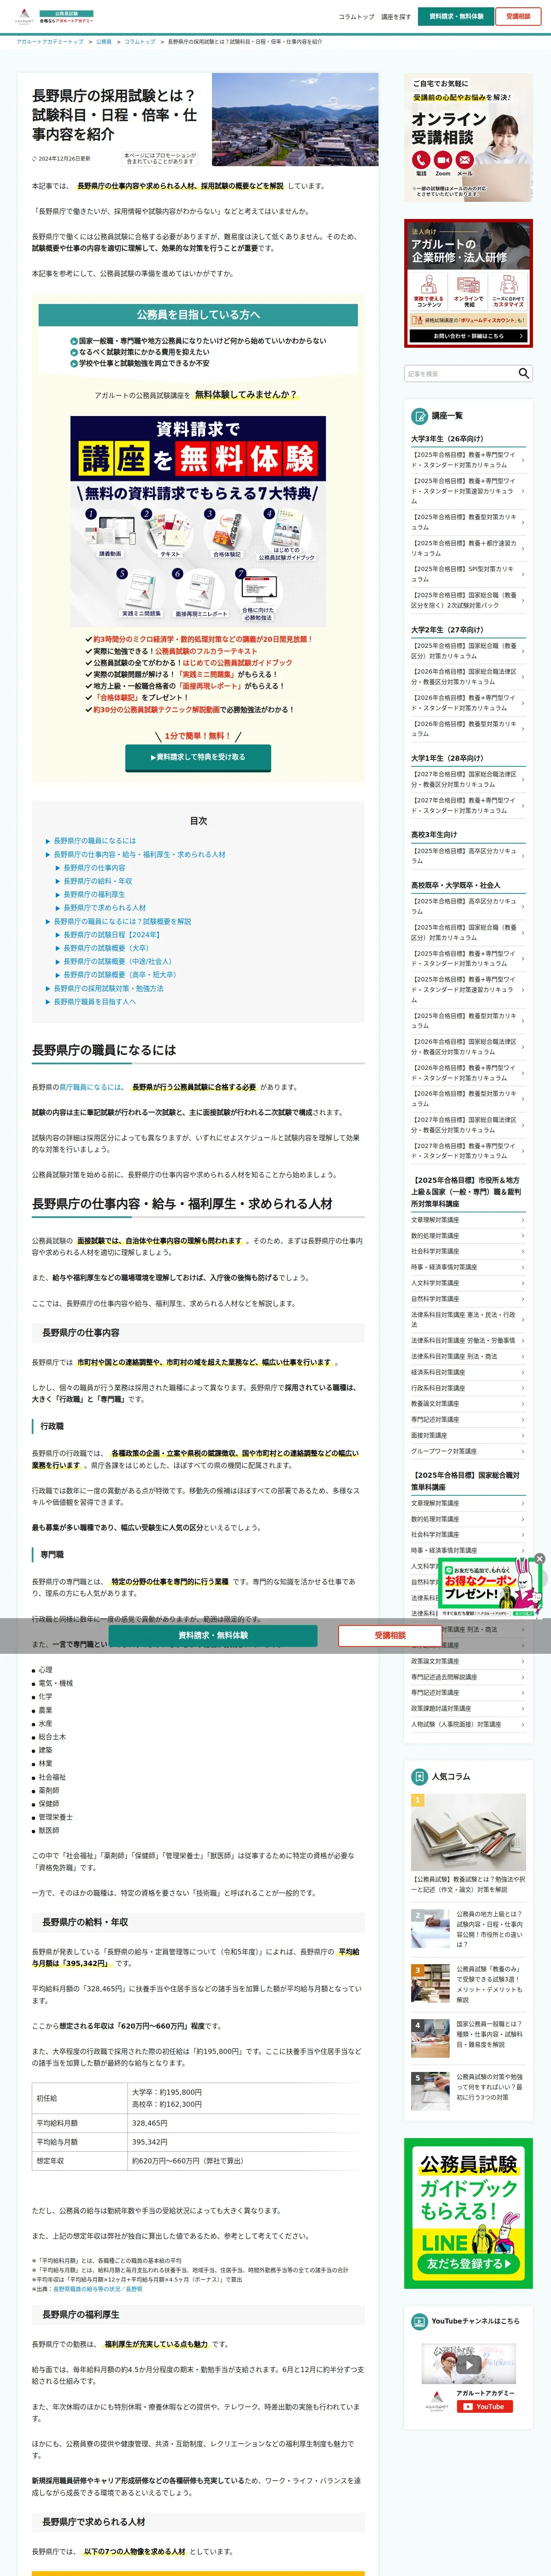Click the YouTube logo button
Image resolution: width=551 pixels, height=2576 pixels.
coord(485,2406)
